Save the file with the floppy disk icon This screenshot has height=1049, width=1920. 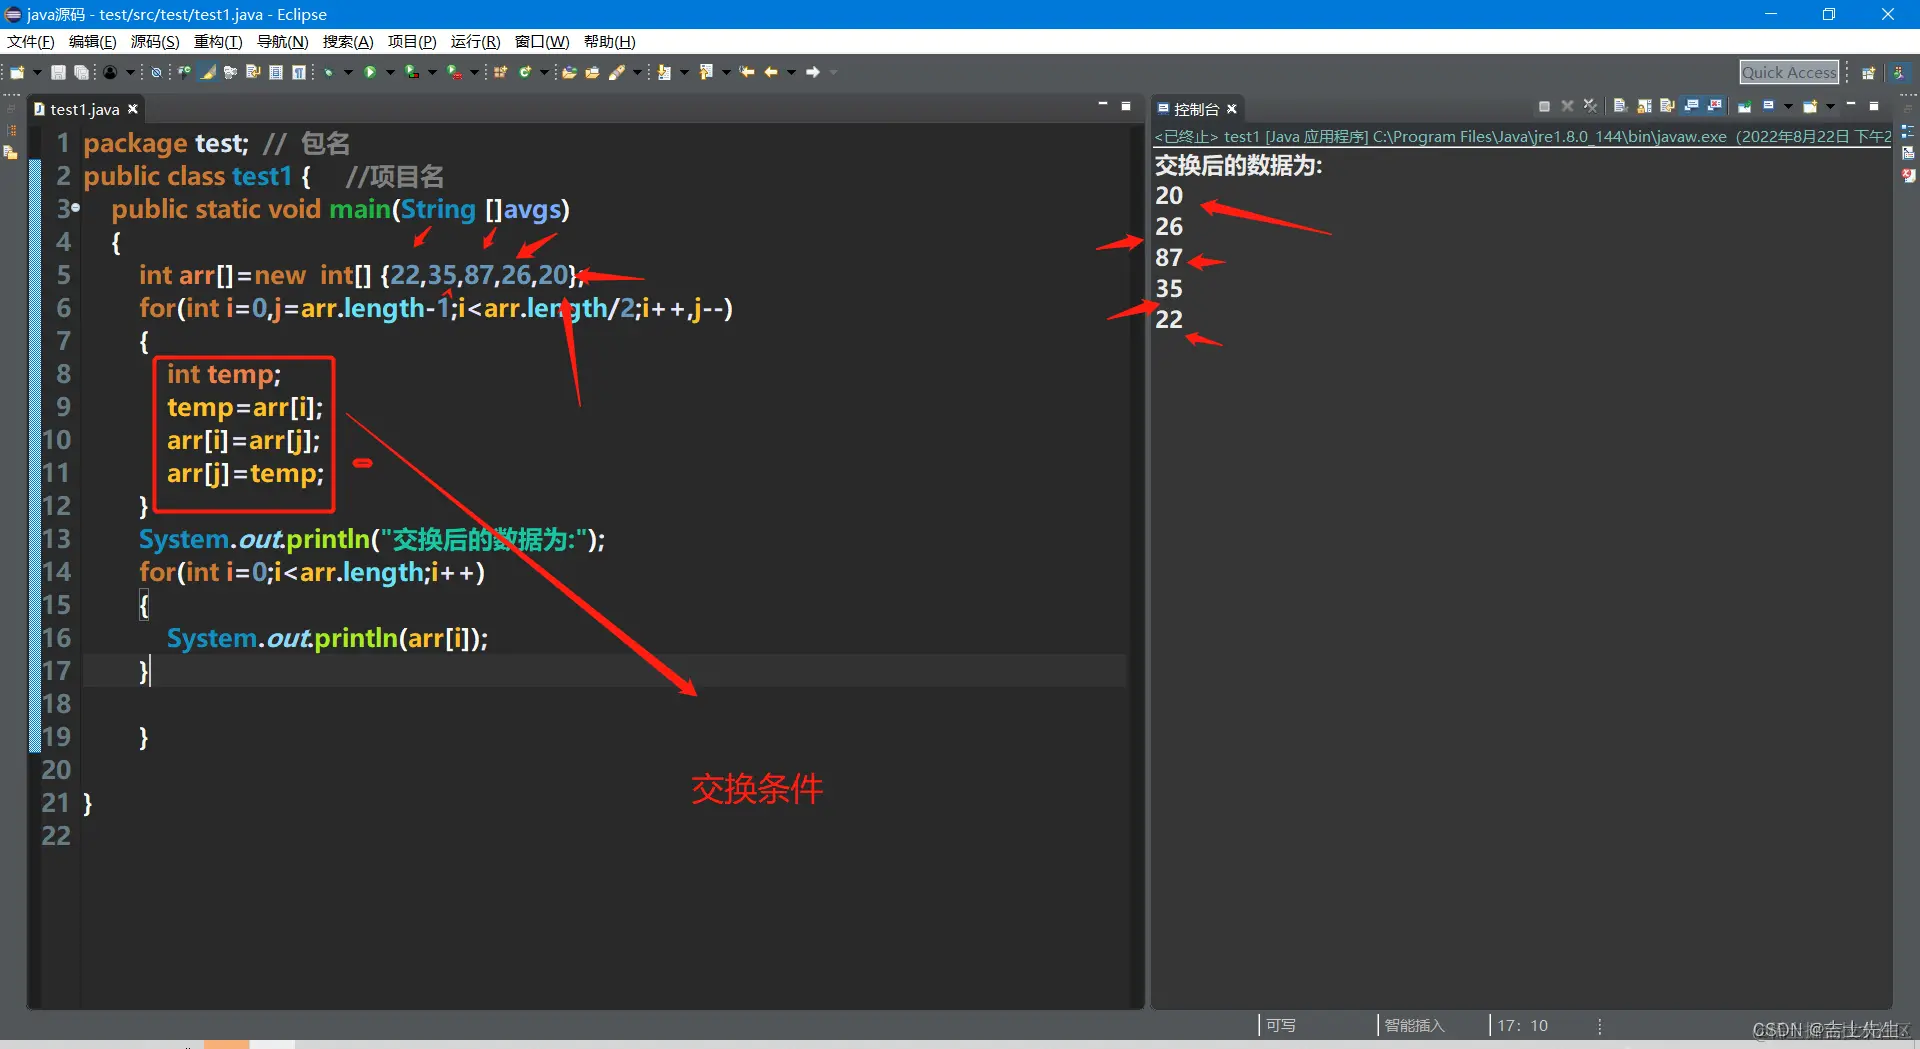pyautogui.click(x=58, y=72)
